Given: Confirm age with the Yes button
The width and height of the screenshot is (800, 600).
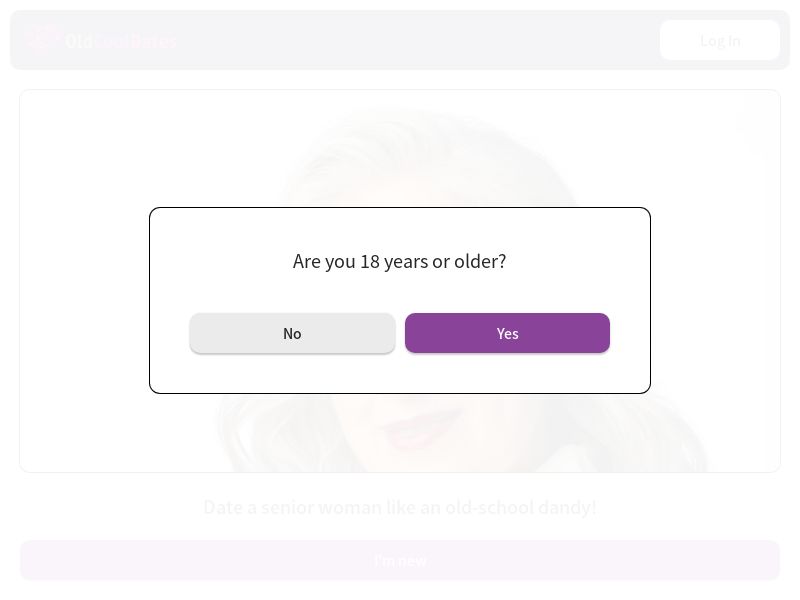Looking at the screenshot, I should [x=507, y=333].
